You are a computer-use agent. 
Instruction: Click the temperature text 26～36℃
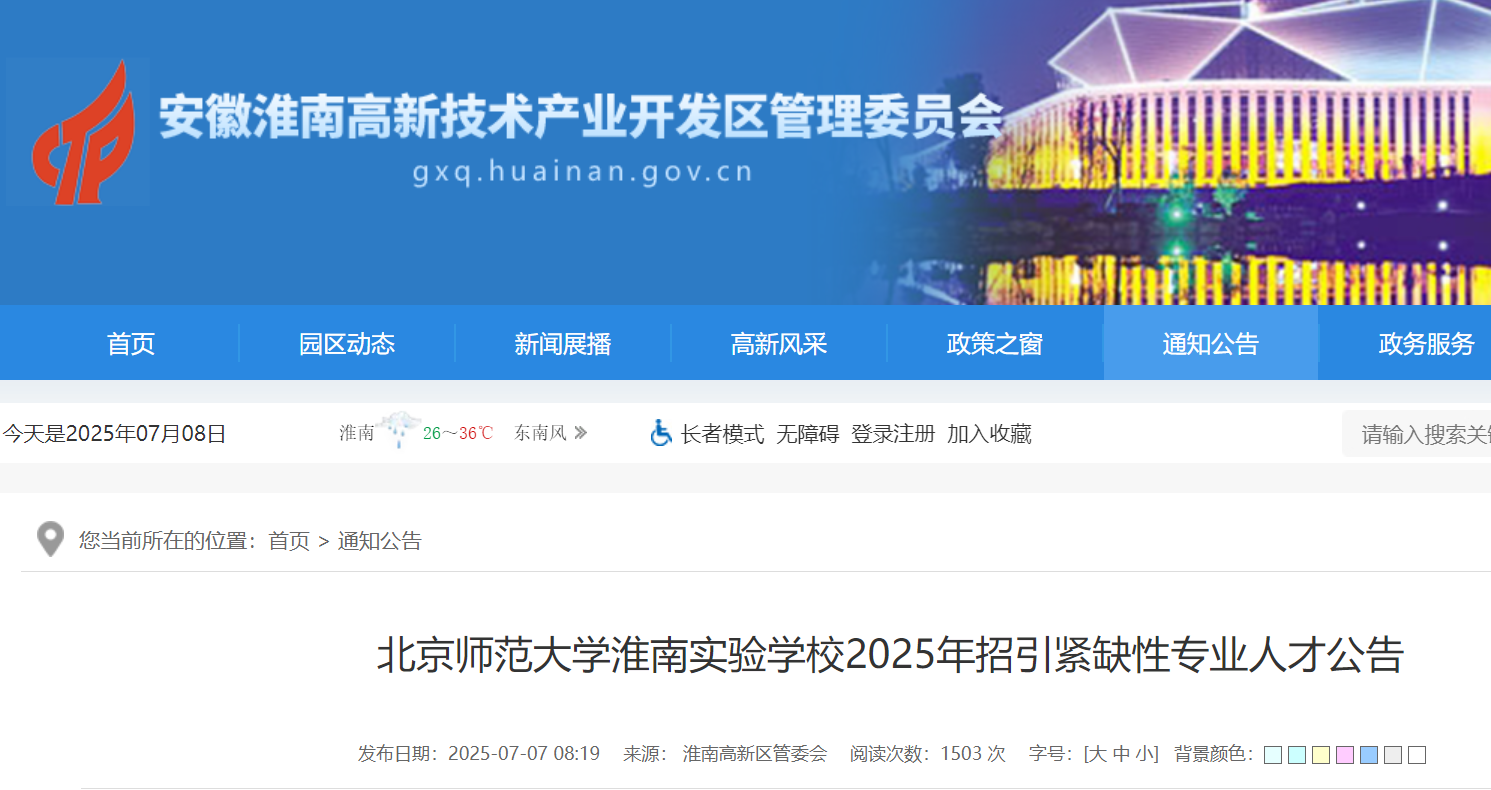[x=458, y=433]
